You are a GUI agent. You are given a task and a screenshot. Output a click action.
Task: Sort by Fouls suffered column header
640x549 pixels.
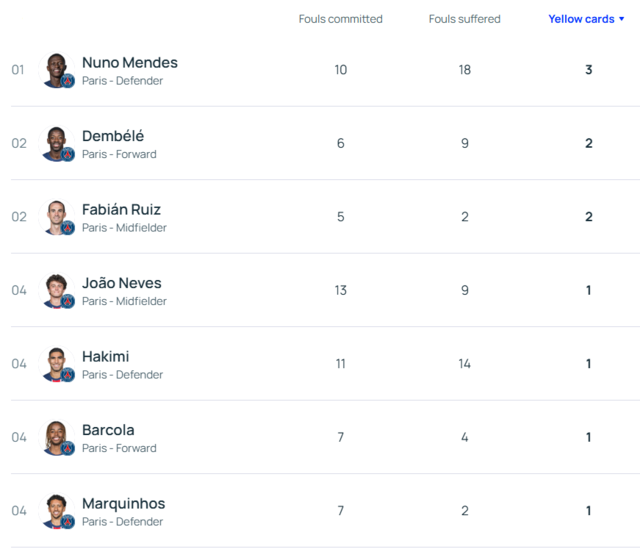[464, 19]
